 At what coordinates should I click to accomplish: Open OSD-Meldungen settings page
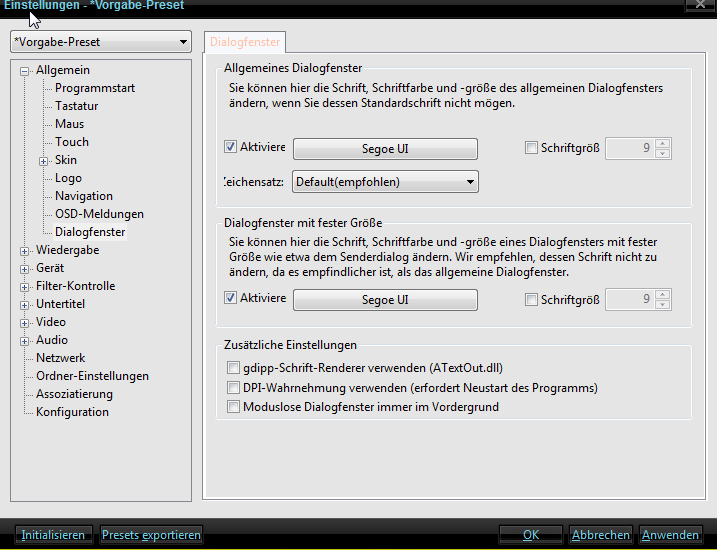(99, 214)
